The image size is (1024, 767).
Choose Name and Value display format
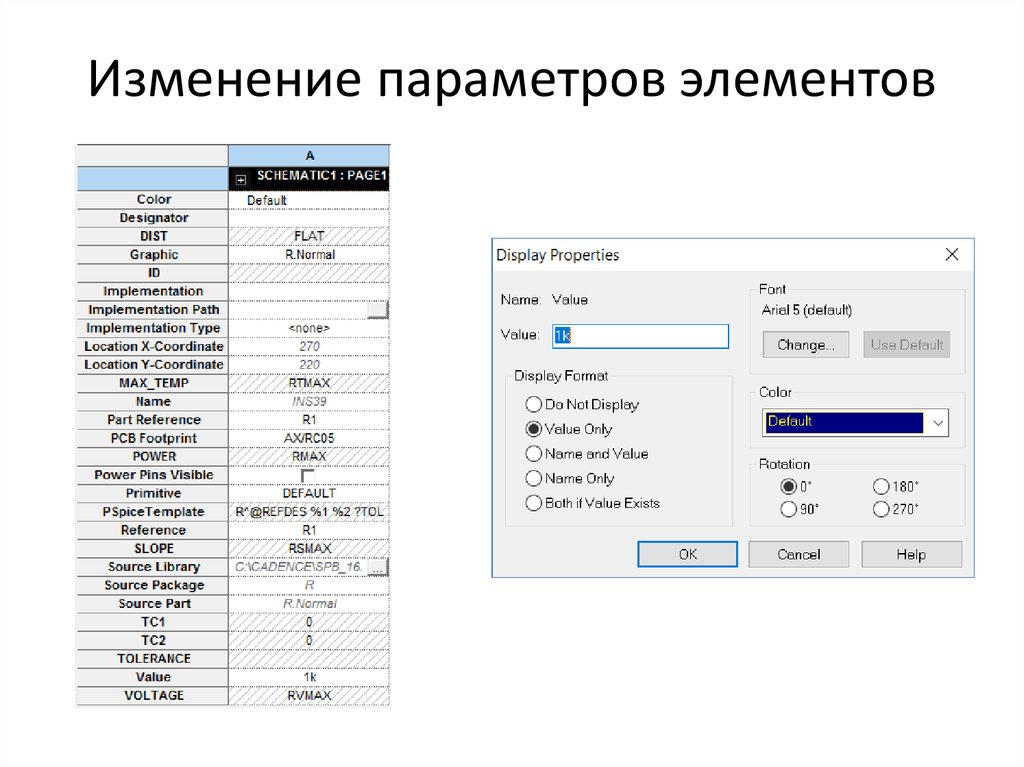tap(533, 453)
